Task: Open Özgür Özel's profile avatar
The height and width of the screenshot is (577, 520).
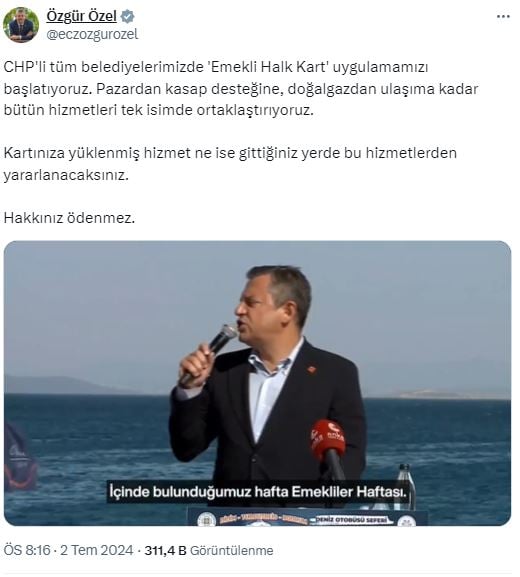Action: (x=21, y=25)
